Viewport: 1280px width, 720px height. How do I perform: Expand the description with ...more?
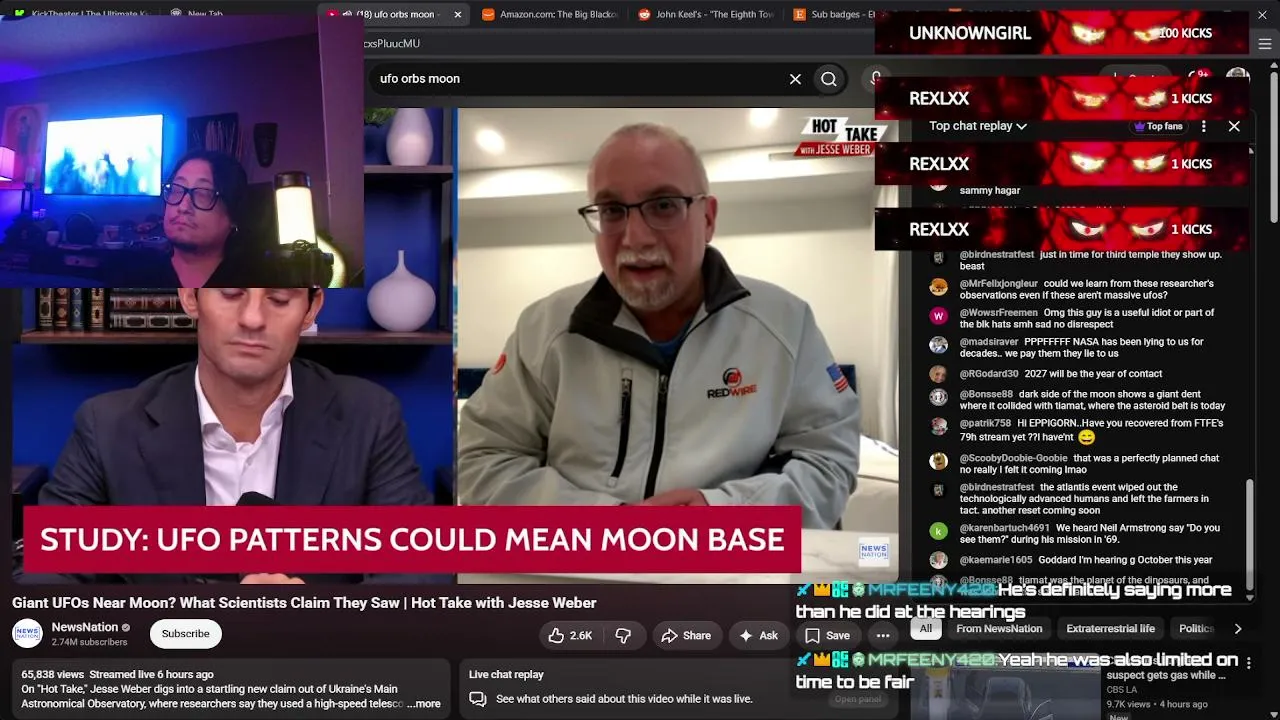click(x=424, y=704)
